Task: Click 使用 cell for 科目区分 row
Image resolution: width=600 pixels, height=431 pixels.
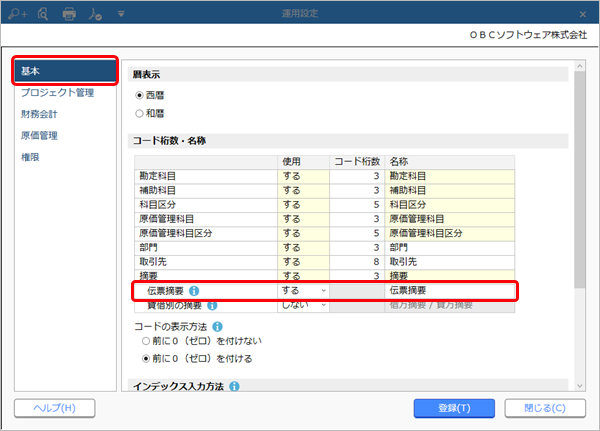Action: point(303,205)
